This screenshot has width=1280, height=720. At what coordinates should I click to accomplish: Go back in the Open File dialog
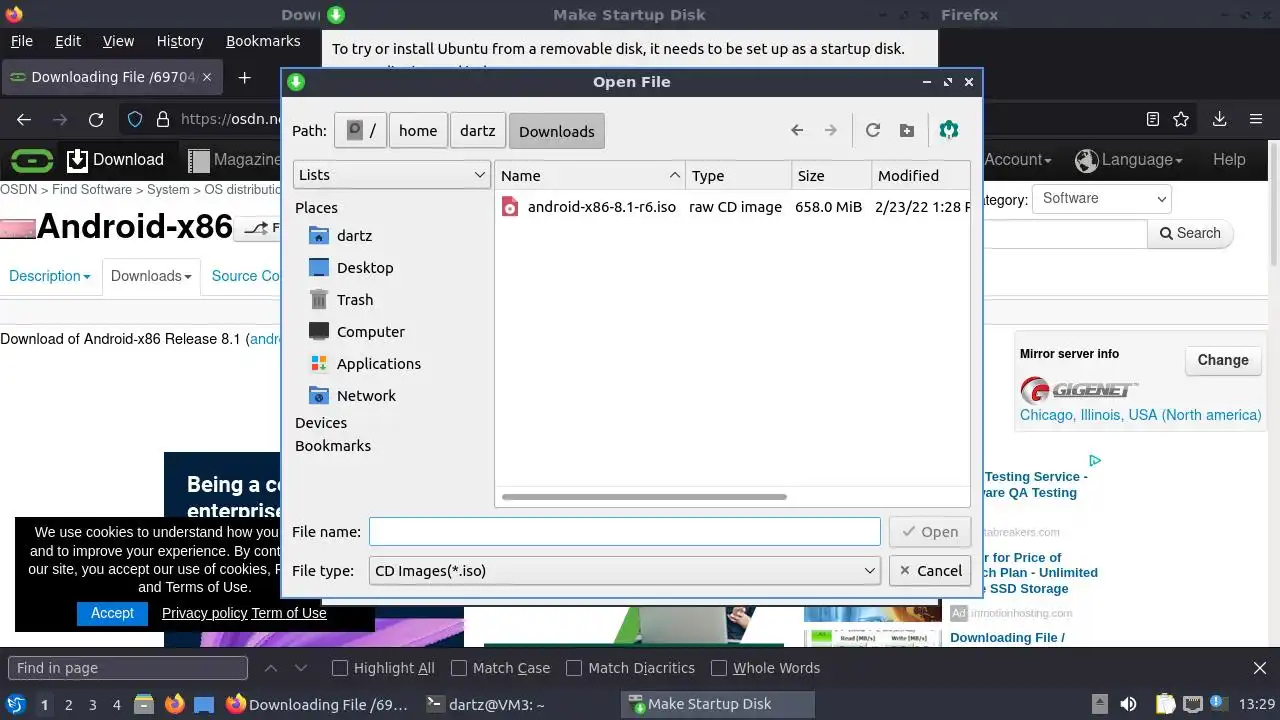click(797, 131)
